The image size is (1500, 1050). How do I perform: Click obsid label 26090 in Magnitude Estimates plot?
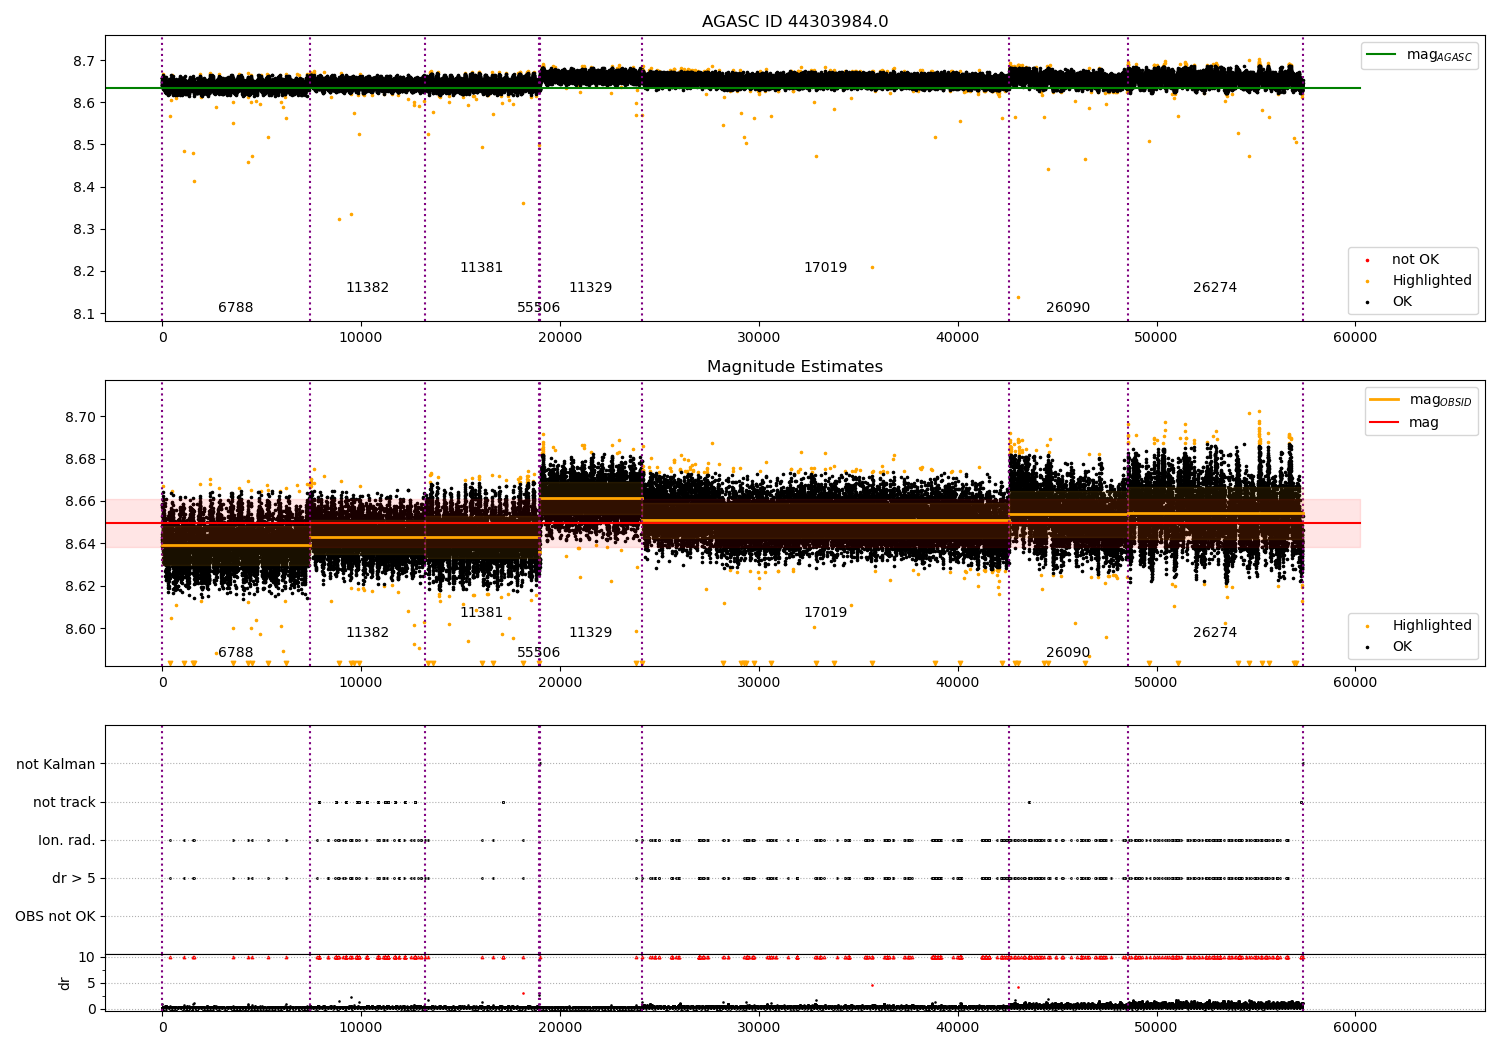point(1068,653)
